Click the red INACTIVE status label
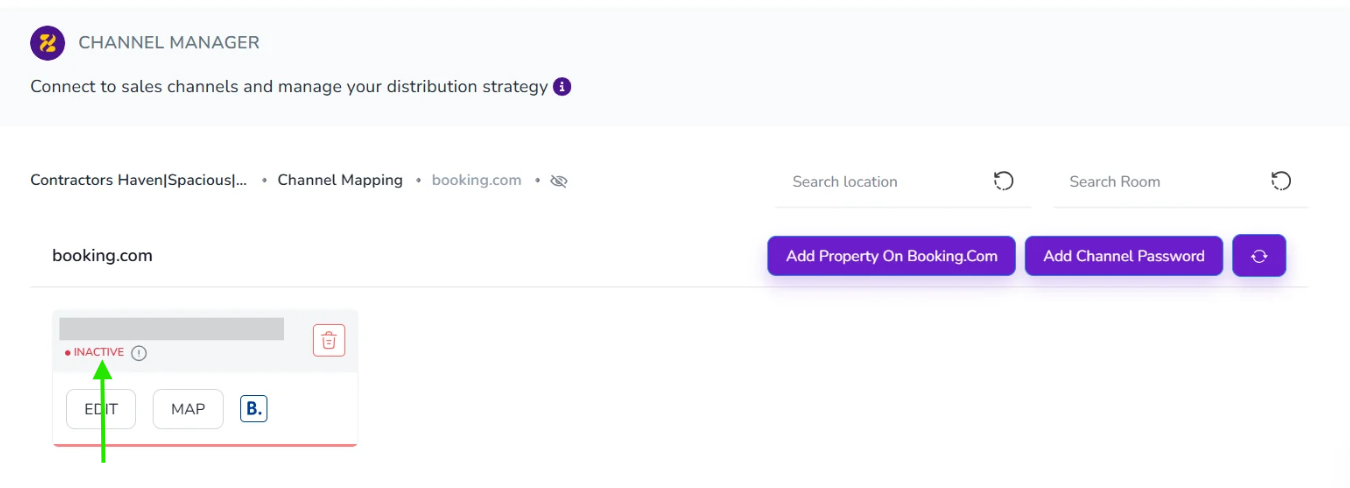The width and height of the screenshot is (1350, 488). coord(98,353)
